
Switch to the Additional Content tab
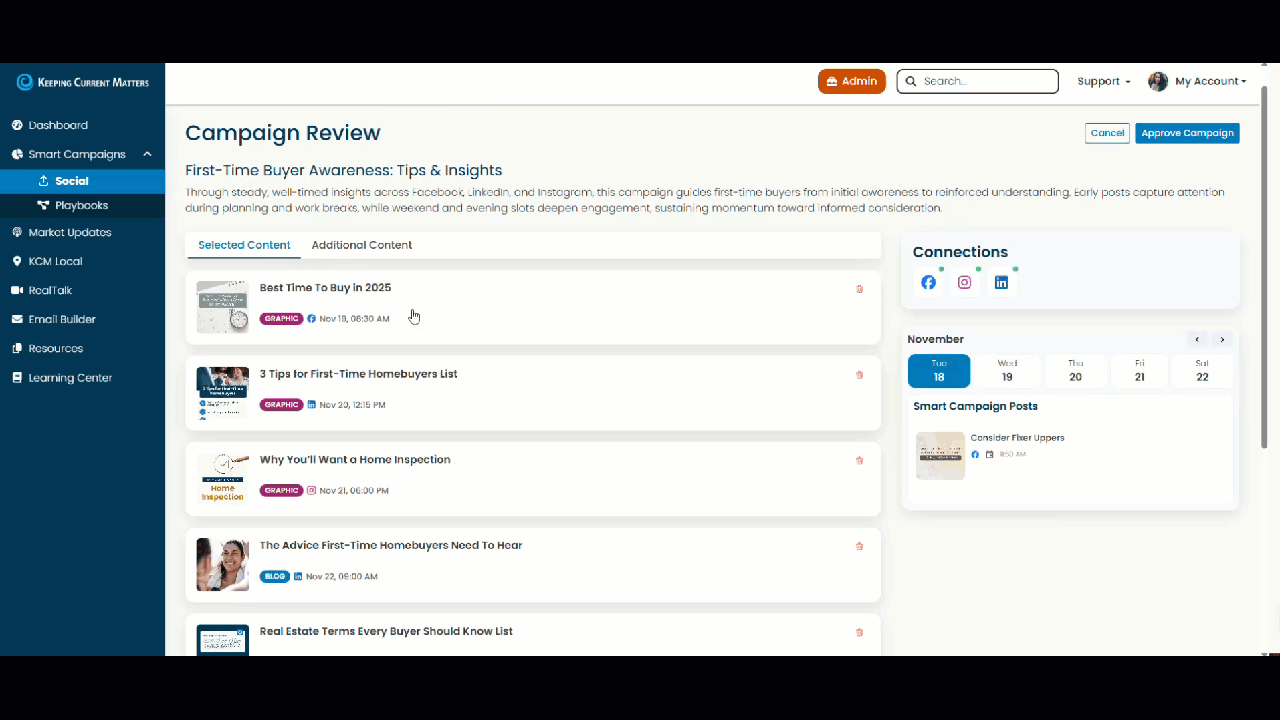361,245
